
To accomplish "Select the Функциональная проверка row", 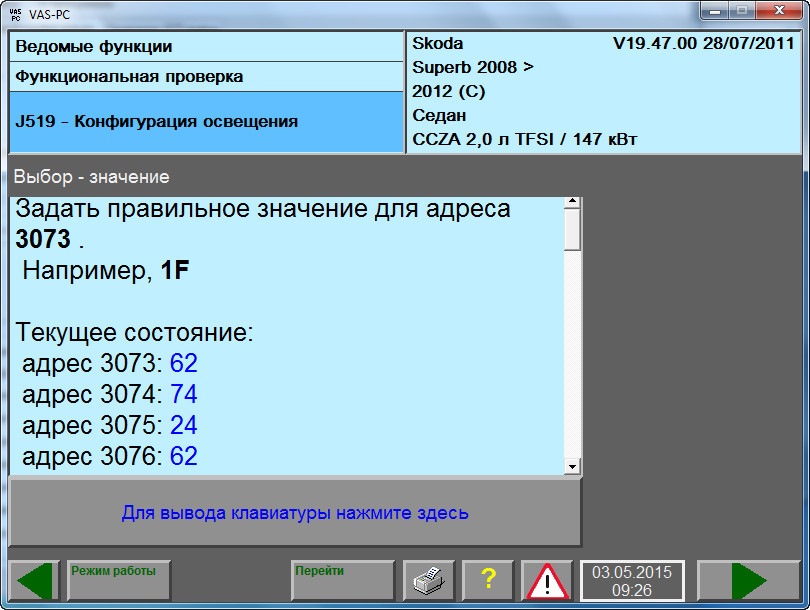I will (x=206, y=76).
